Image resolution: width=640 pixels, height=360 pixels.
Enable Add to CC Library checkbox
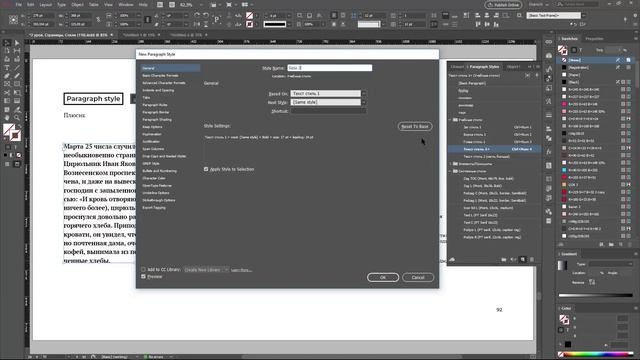[x=143, y=269]
